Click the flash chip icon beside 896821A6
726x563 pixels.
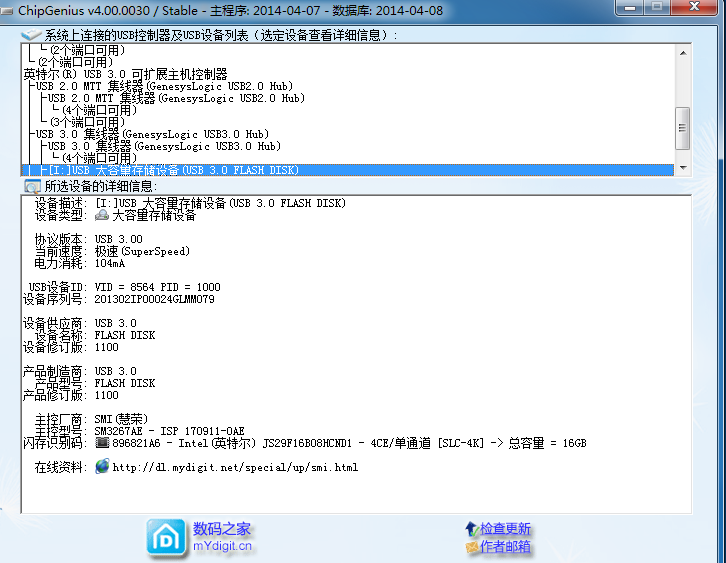[102, 443]
